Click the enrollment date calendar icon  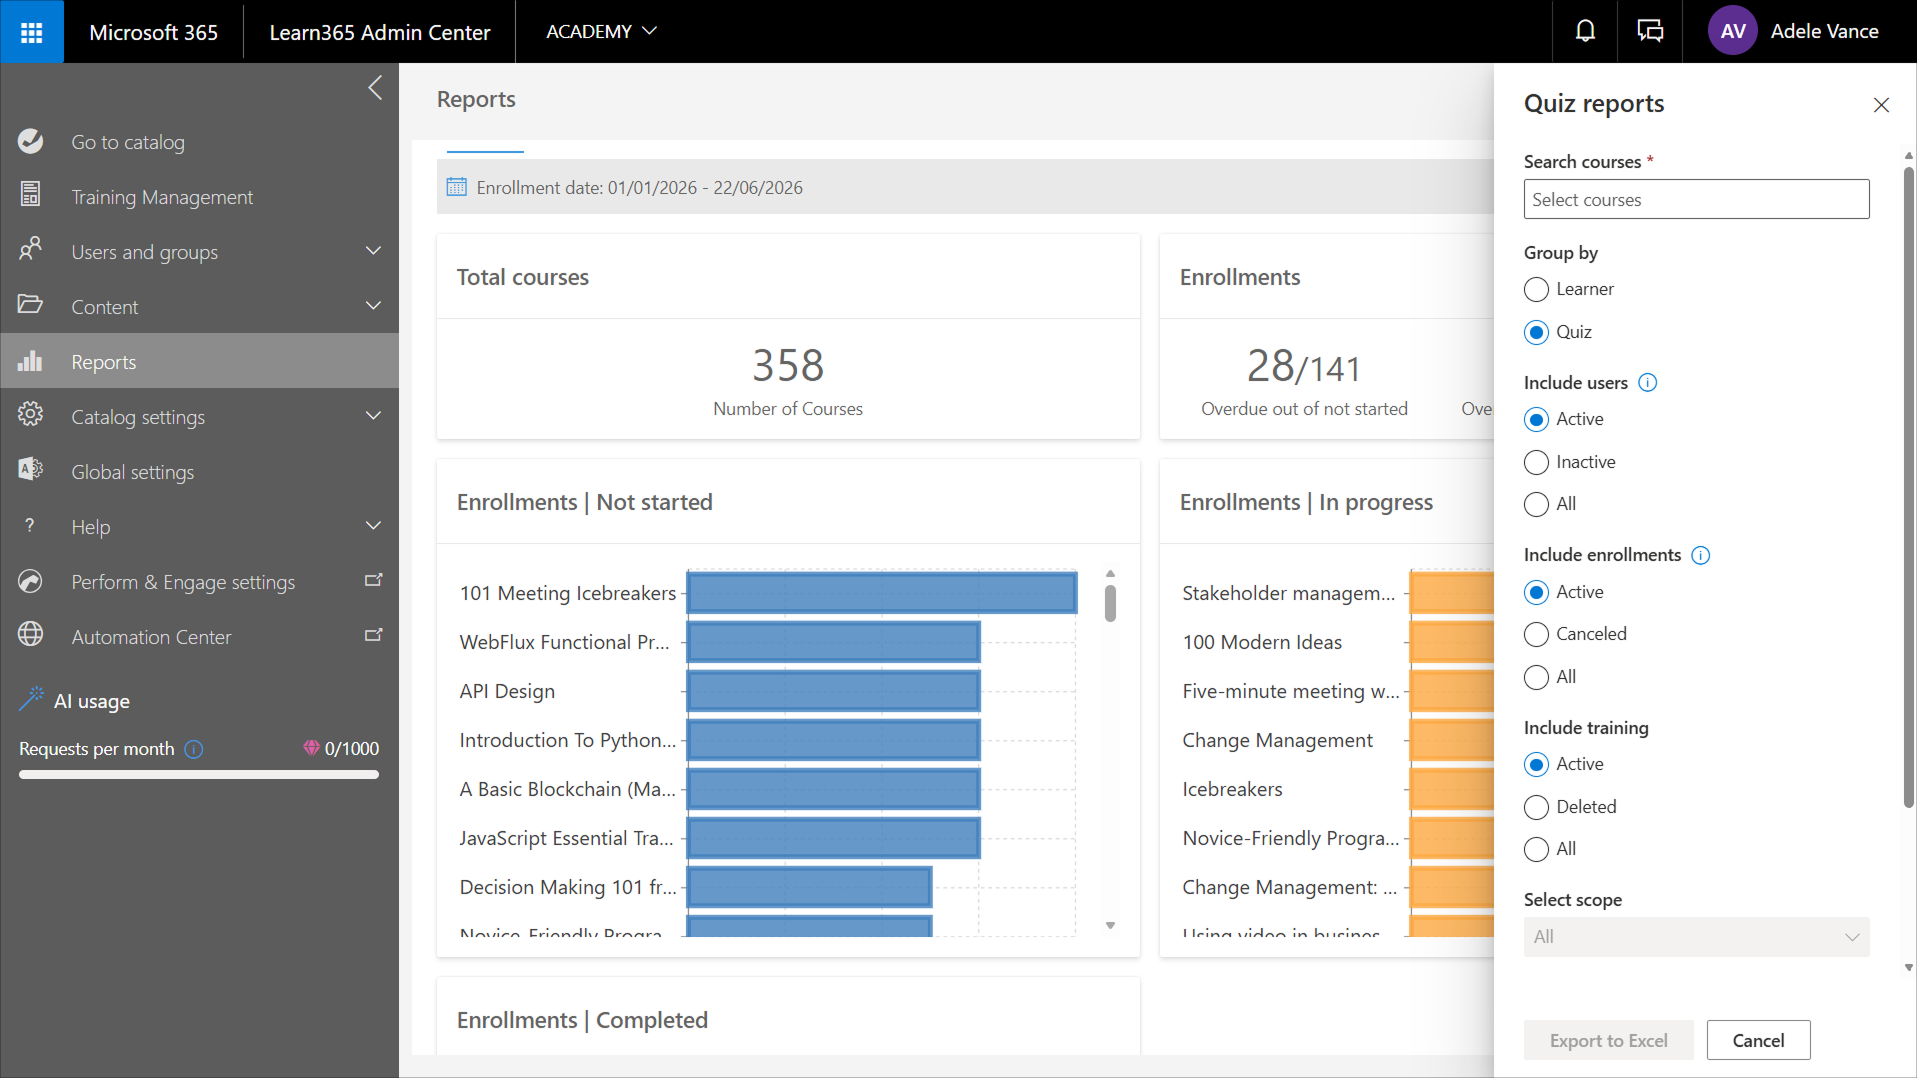[x=457, y=187]
